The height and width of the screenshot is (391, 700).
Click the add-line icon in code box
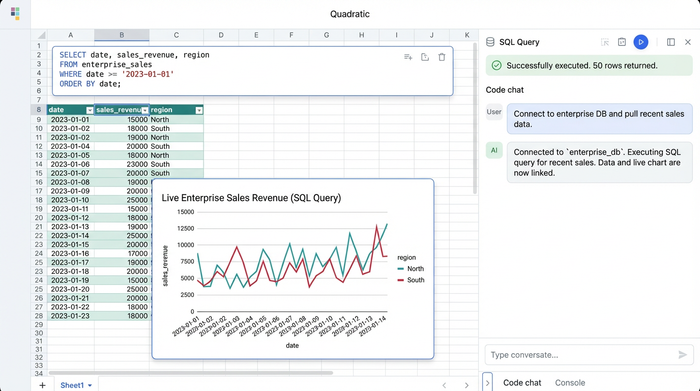(408, 57)
